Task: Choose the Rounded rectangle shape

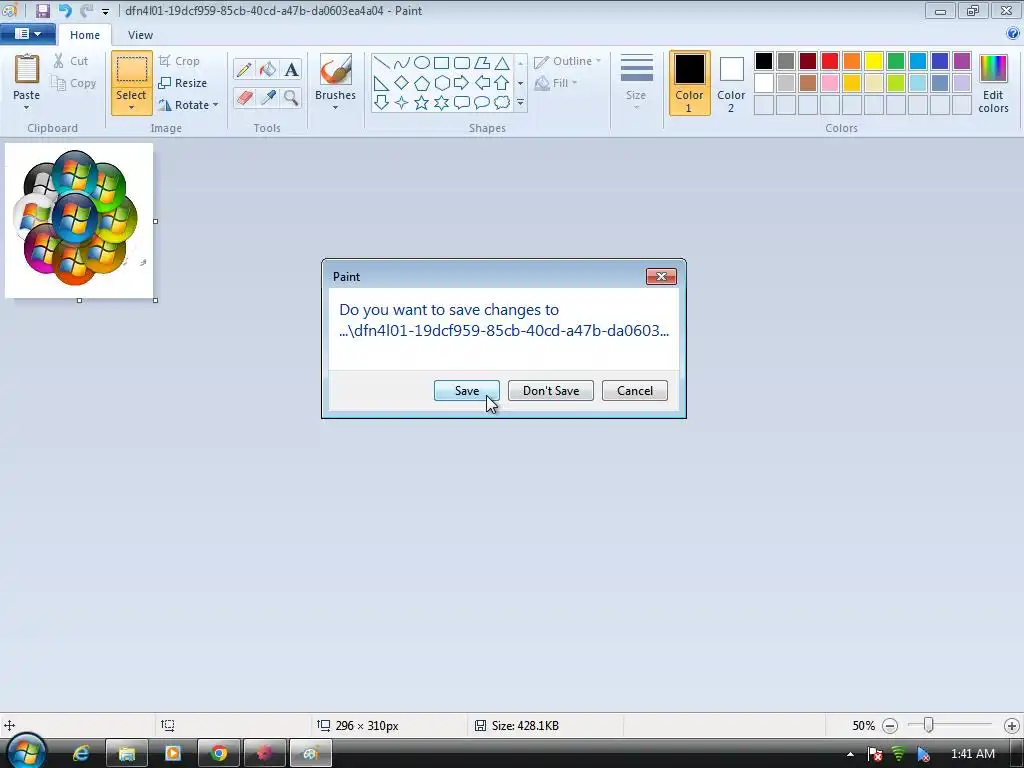Action: pyautogui.click(x=462, y=63)
